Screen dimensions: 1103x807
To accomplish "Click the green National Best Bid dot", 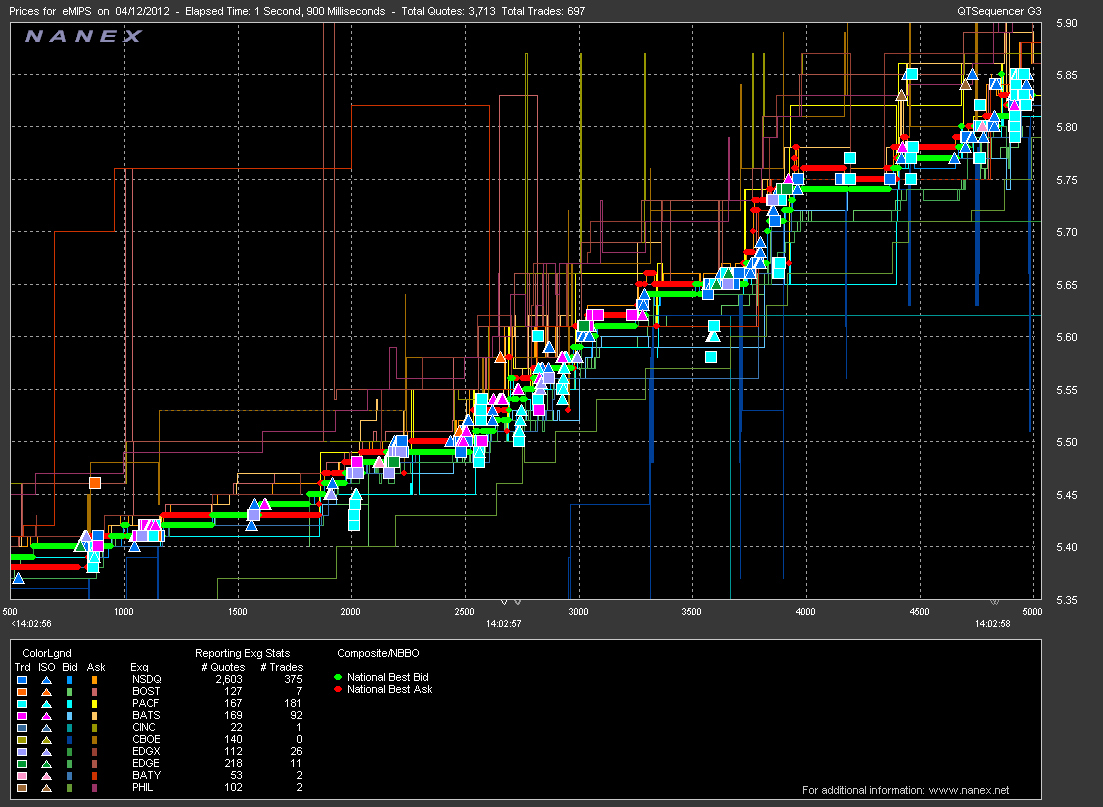I will (338, 677).
